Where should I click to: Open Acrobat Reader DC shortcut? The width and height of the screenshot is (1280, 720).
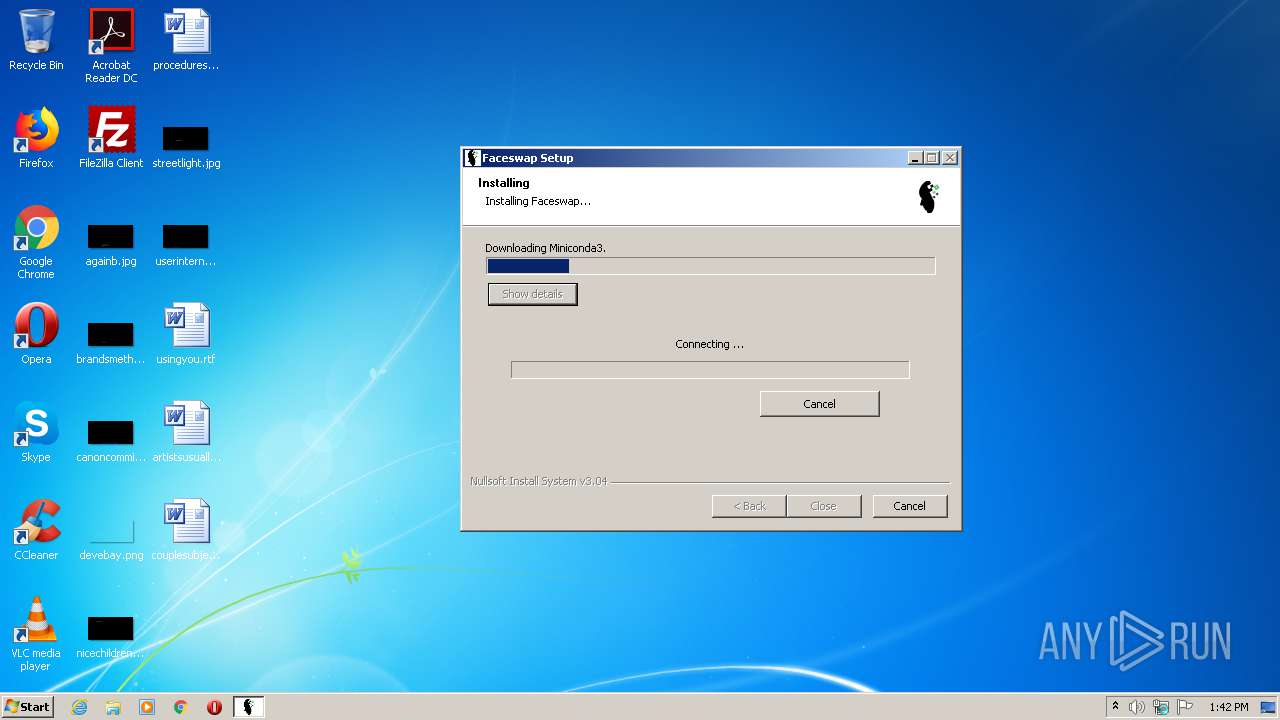coord(111,46)
